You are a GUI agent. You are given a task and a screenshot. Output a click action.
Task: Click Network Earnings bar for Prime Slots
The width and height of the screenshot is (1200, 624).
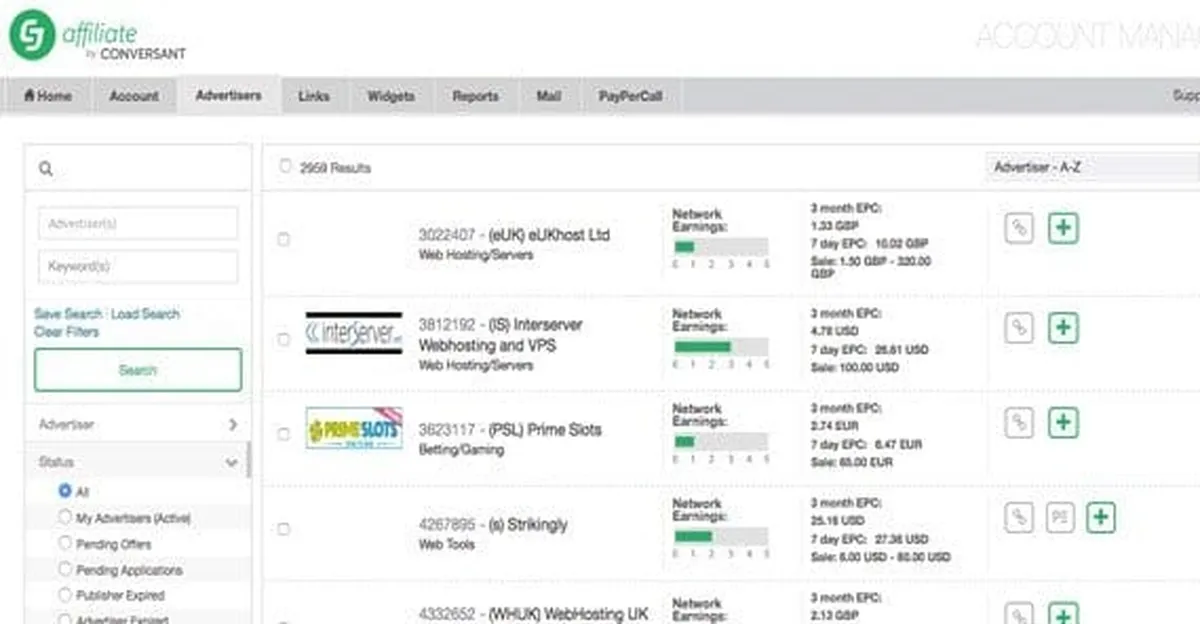click(721, 441)
